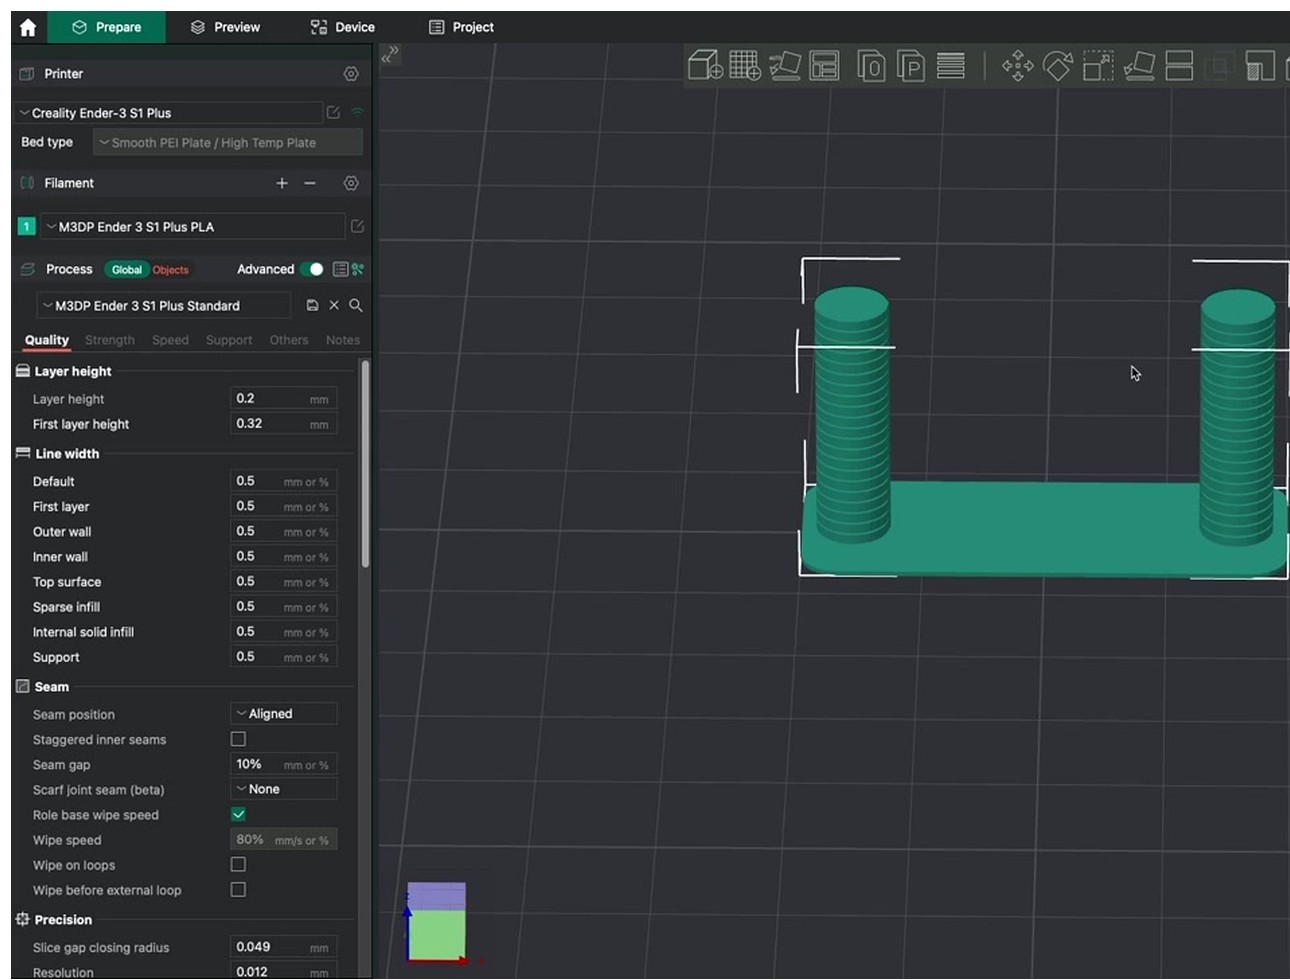This screenshot has height=980, width=1290.
Task: Switch to the Preview tab
Action: pyautogui.click(x=225, y=27)
